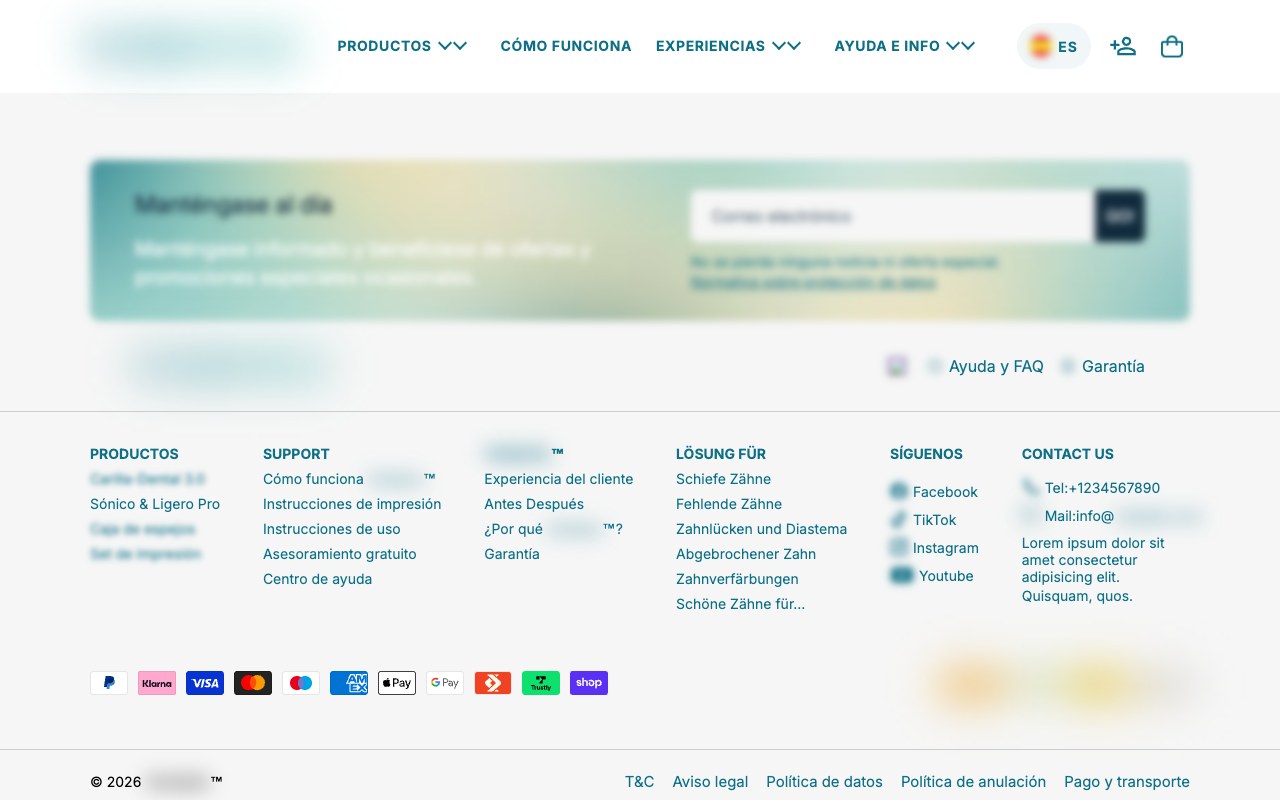1280x800 pixels.
Task: View the Antes Después link
Action: pos(534,504)
